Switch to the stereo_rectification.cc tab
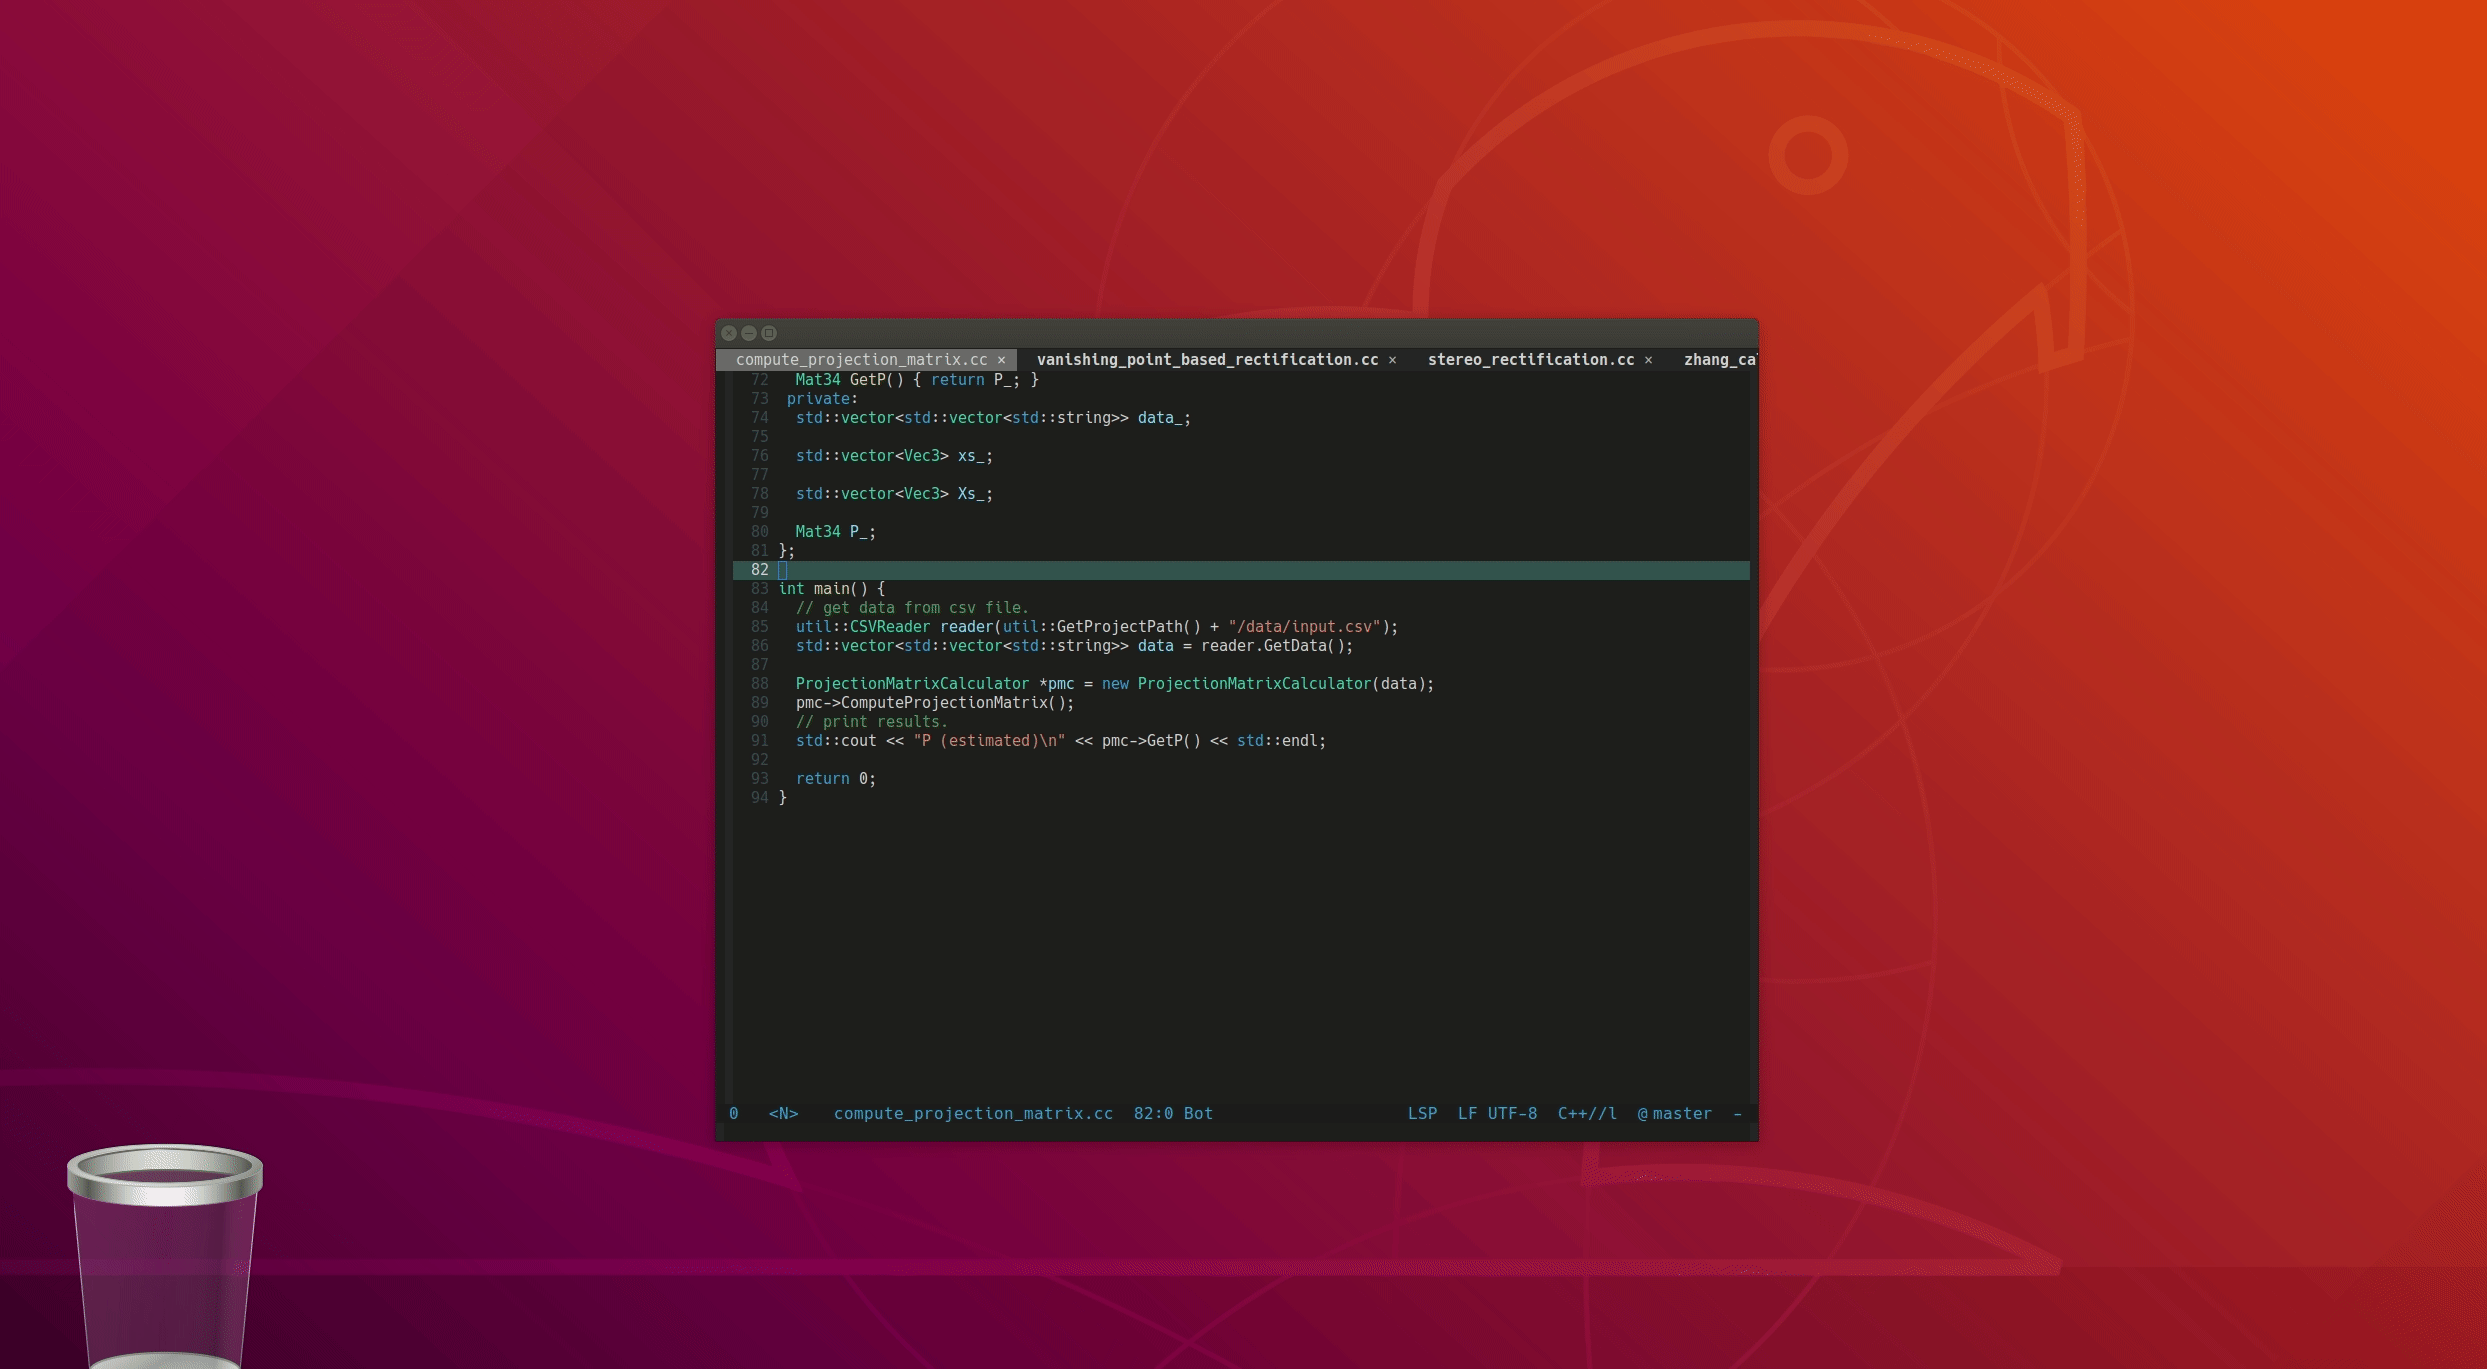The height and width of the screenshot is (1369, 2487). pyautogui.click(x=1530, y=360)
